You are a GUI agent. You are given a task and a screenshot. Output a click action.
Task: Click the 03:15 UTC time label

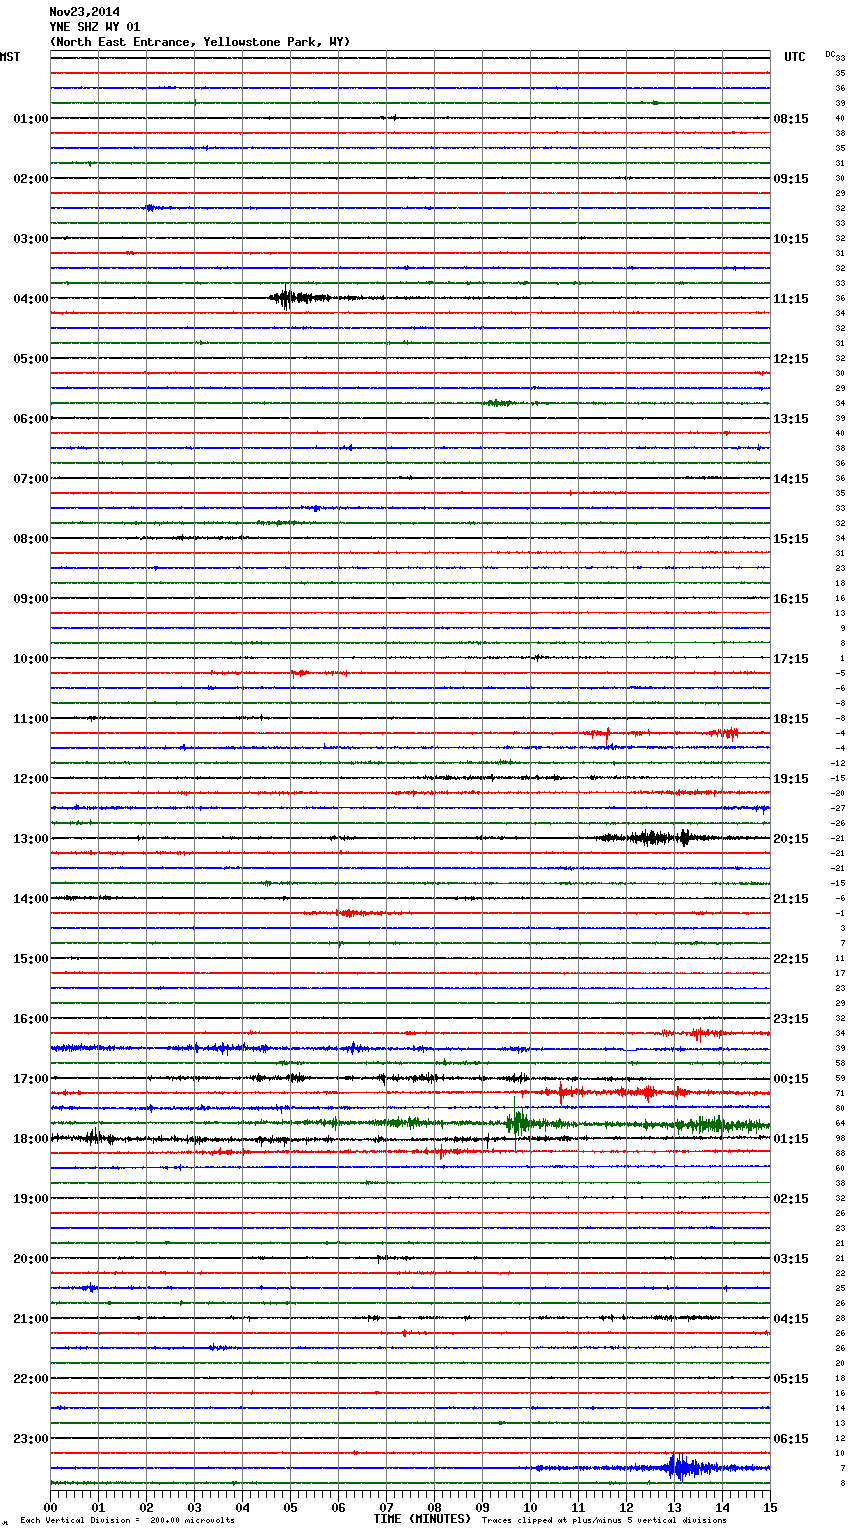791,1259
